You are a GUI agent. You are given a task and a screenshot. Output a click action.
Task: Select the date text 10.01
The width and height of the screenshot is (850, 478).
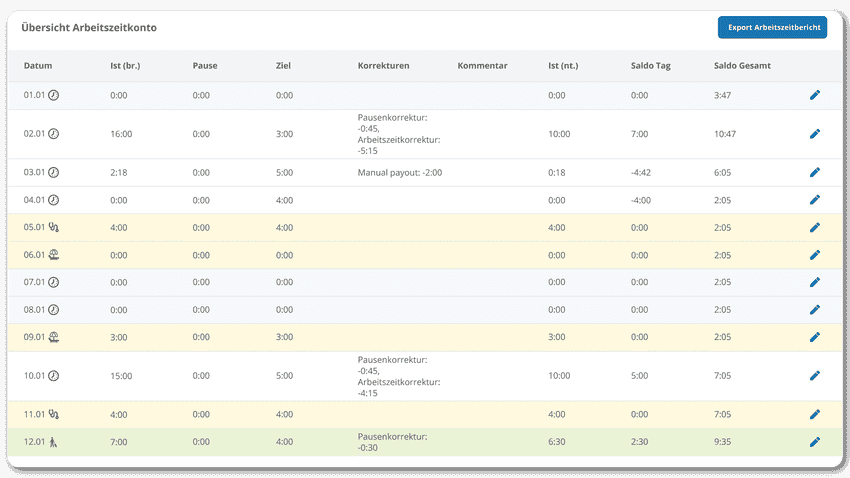click(x=34, y=376)
